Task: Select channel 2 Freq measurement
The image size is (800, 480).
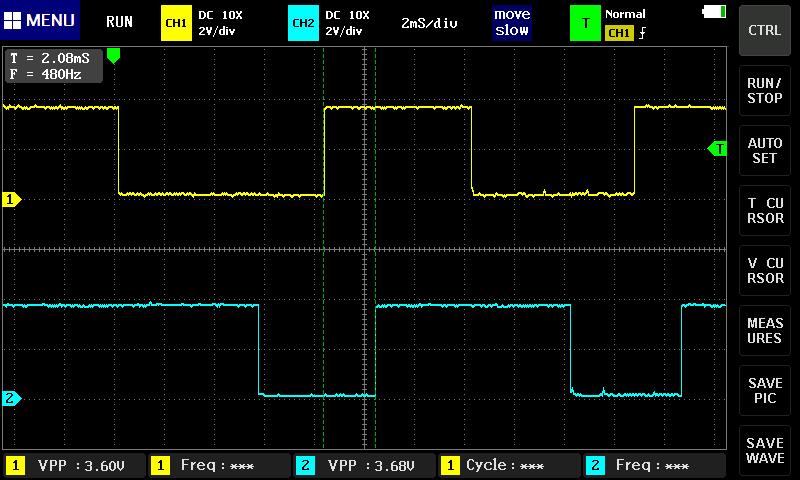Action: pos(655,465)
